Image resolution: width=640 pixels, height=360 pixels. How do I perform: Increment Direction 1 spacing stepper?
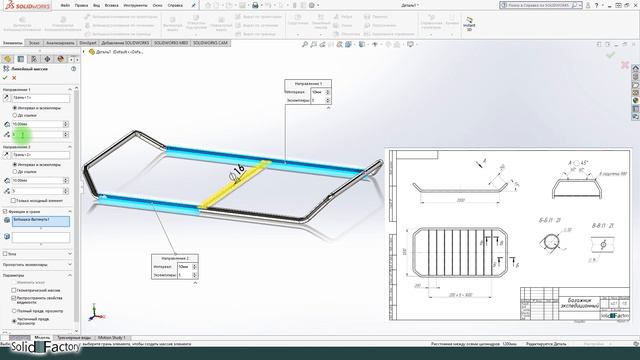click(x=66, y=122)
